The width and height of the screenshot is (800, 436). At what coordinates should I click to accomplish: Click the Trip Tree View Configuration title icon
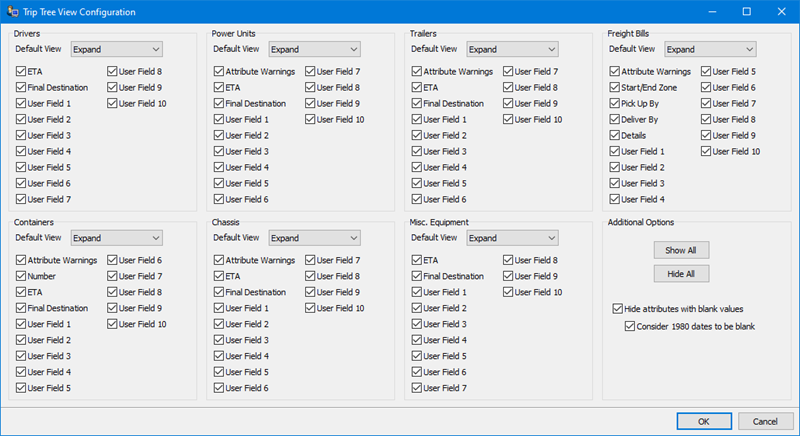tap(11, 11)
